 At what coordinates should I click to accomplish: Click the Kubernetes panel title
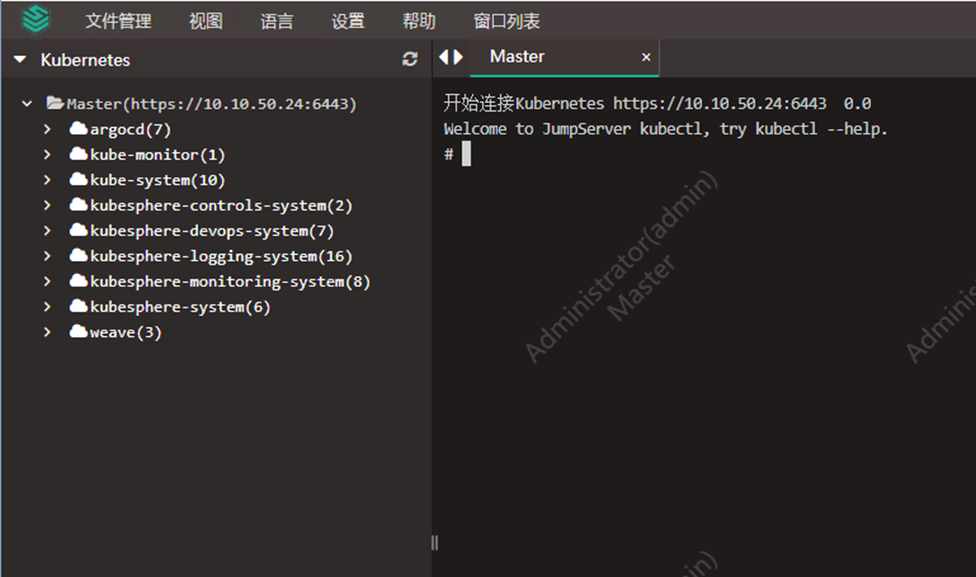pos(85,60)
